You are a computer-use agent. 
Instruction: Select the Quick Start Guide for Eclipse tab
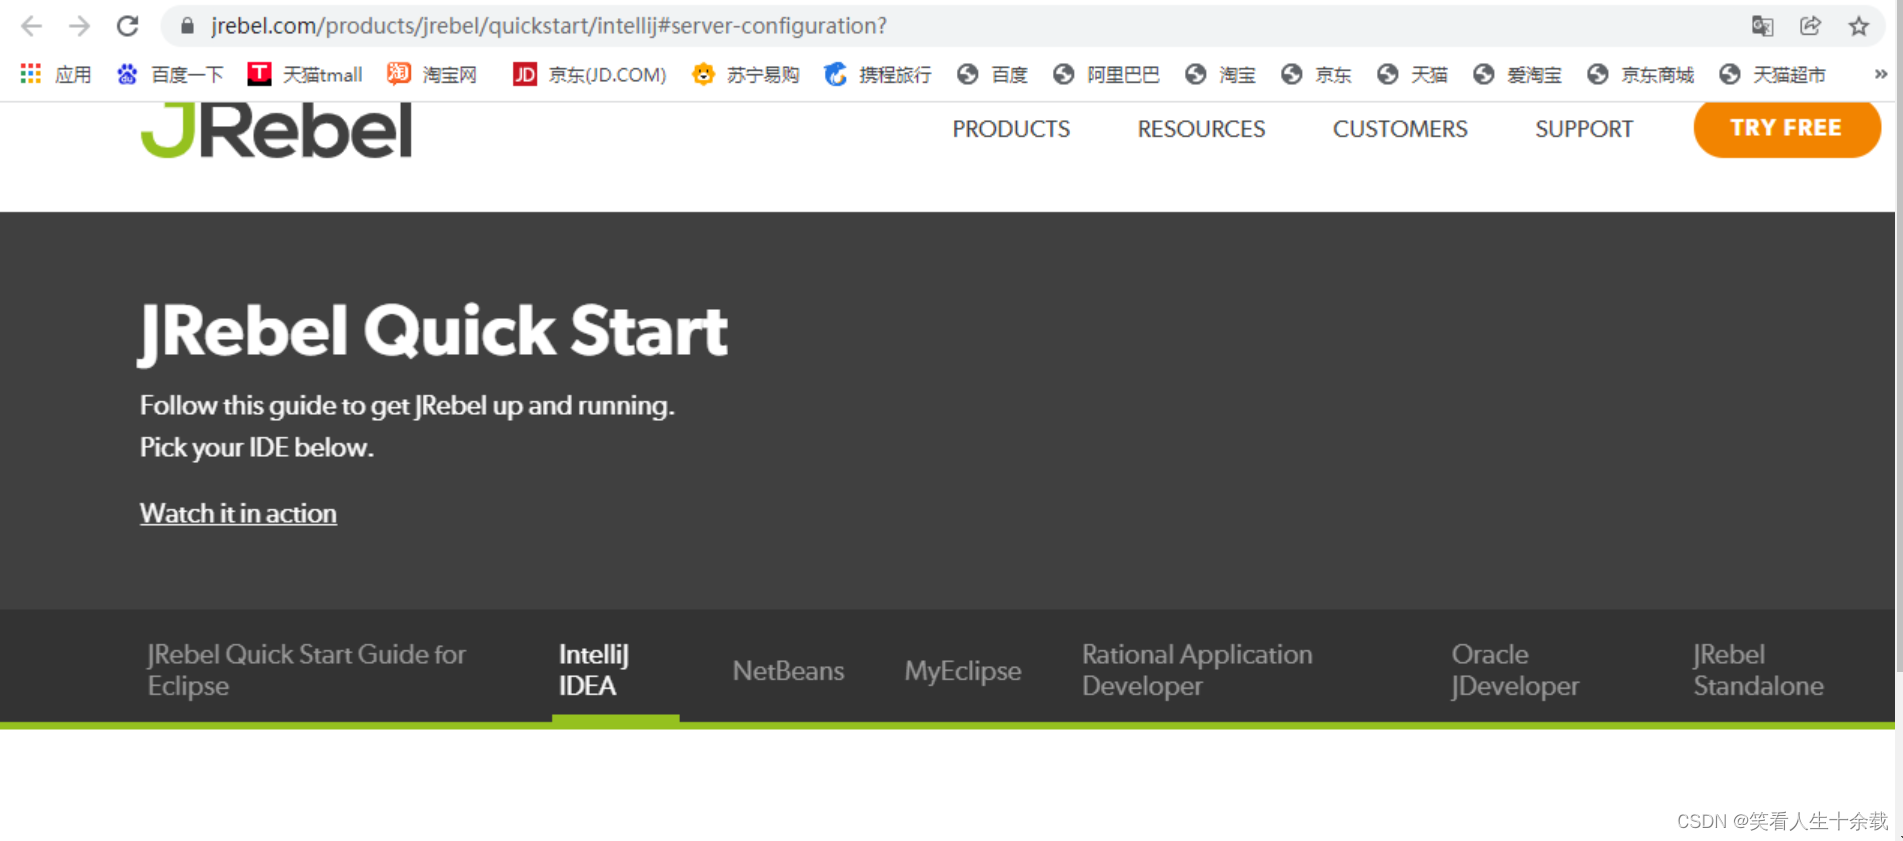(306, 670)
